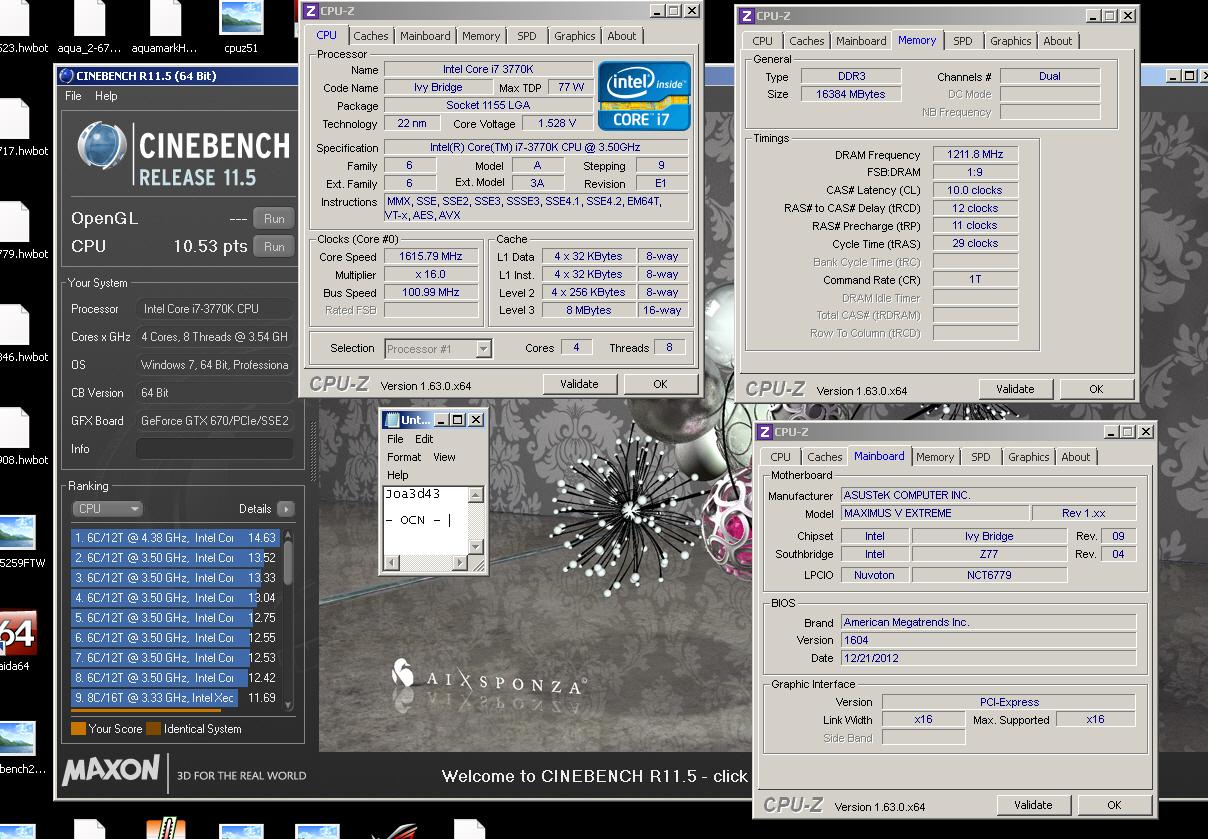The width and height of the screenshot is (1208, 839).
Task: Click OK in CPU-Z Mainboard window
Action: (1114, 804)
